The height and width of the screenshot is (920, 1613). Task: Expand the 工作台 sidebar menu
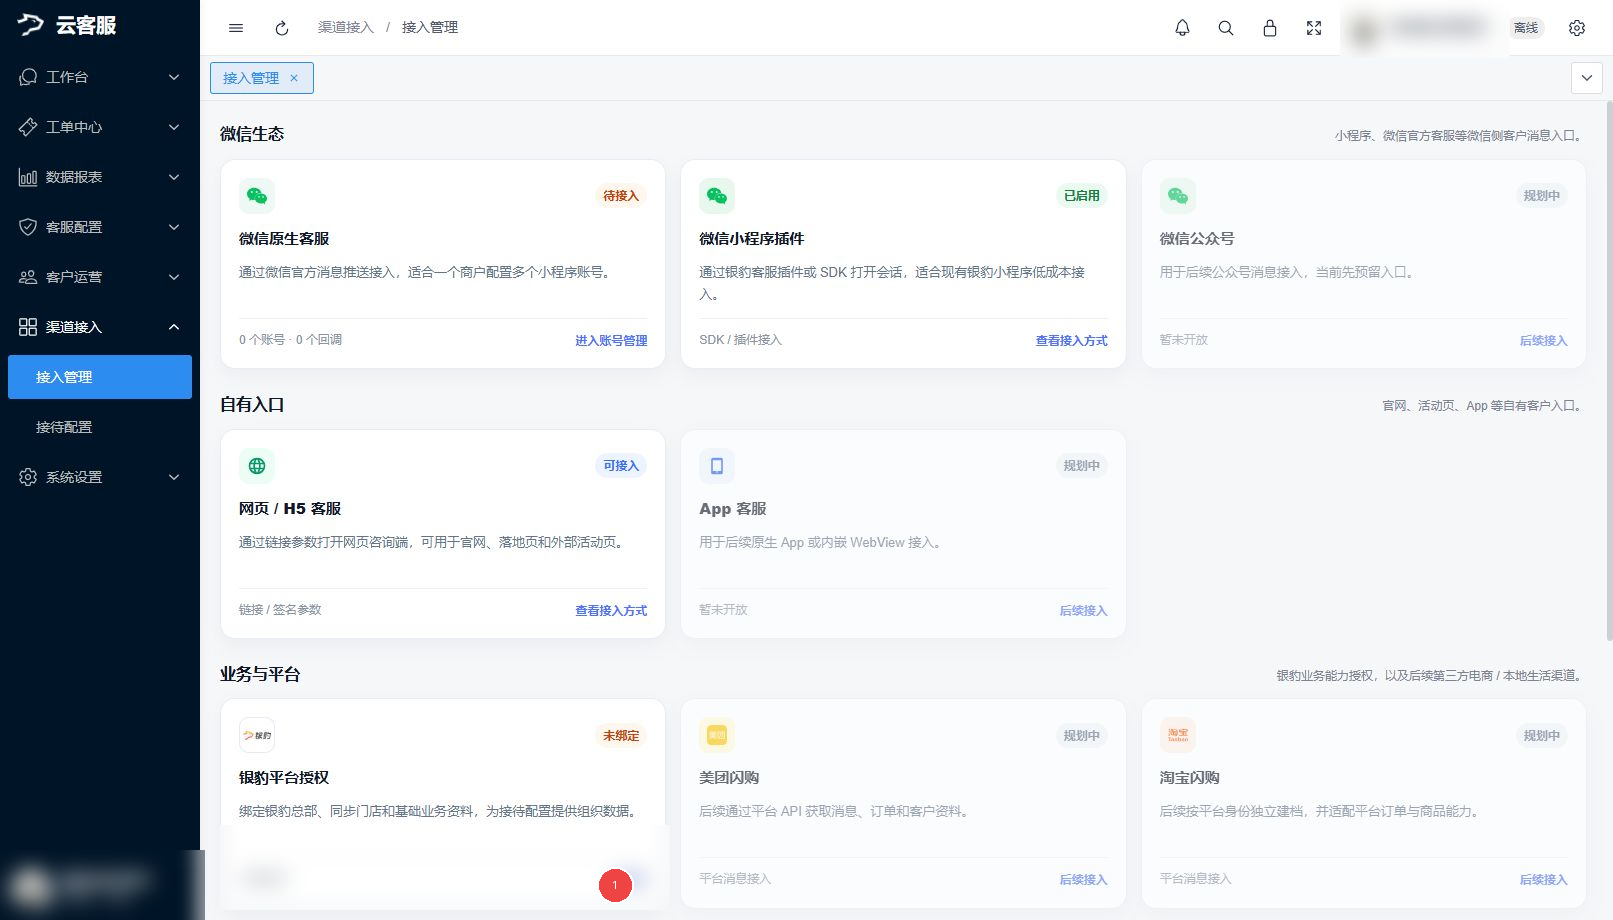click(x=100, y=77)
